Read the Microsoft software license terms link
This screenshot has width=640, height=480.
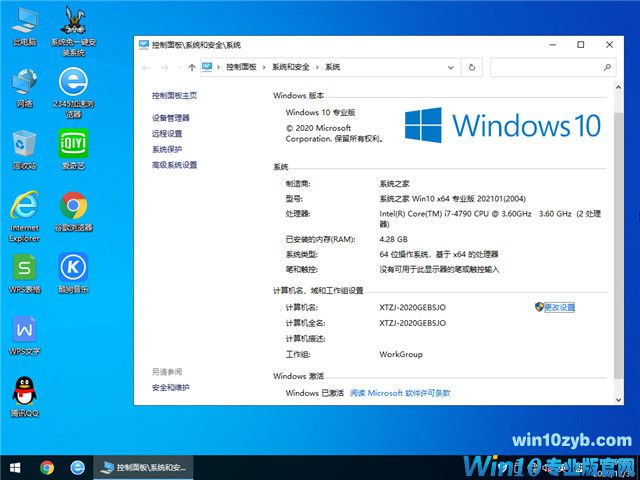400,393
